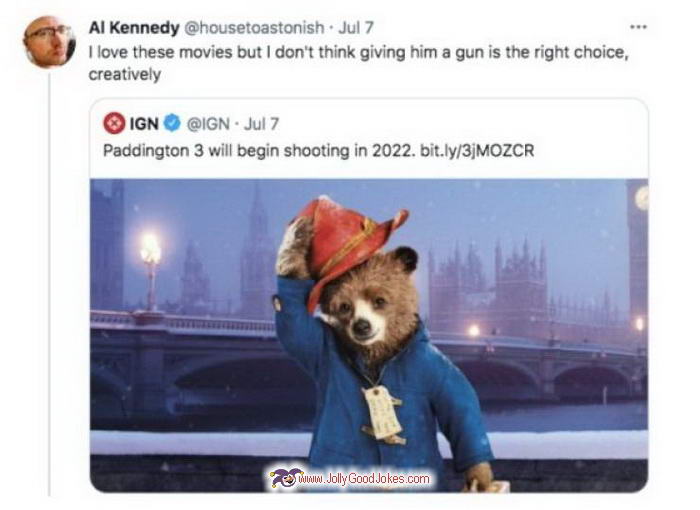Click the Paddington 3 quoted tweet text
The image size is (700, 510).
point(318,150)
